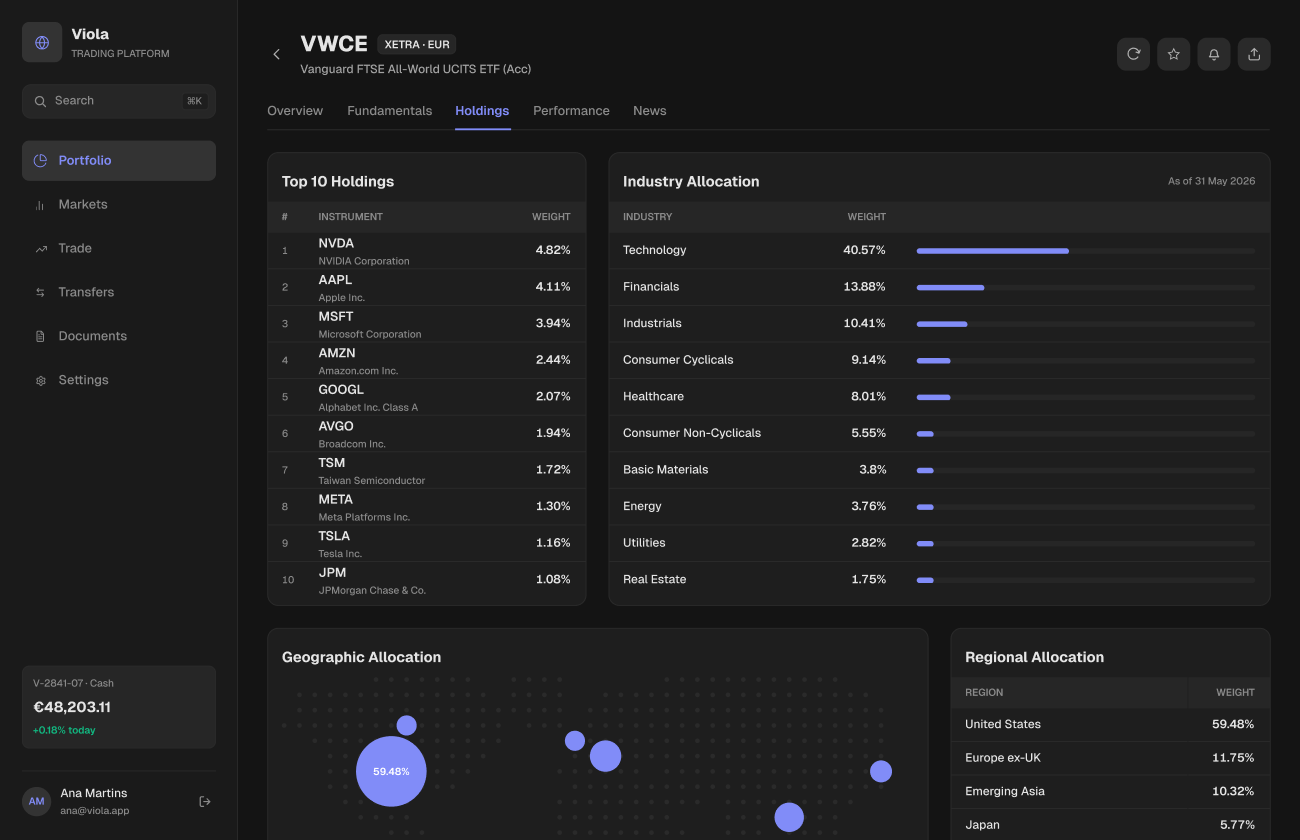1300x840 pixels.
Task: Click the AM user avatar
Action: click(x=37, y=801)
